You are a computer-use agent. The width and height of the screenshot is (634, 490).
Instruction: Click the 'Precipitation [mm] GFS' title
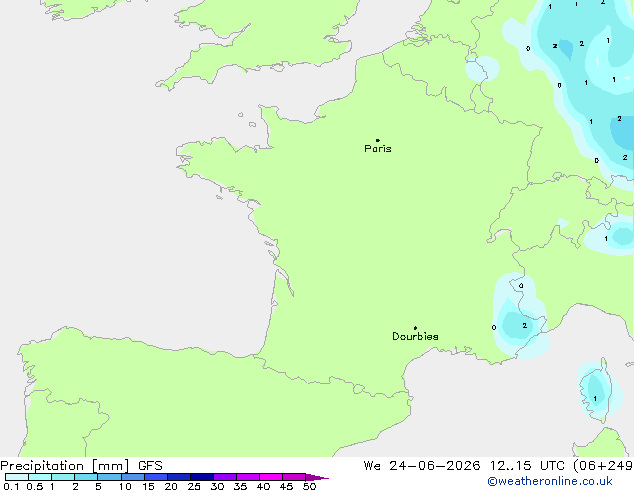pyautogui.click(x=81, y=466)
